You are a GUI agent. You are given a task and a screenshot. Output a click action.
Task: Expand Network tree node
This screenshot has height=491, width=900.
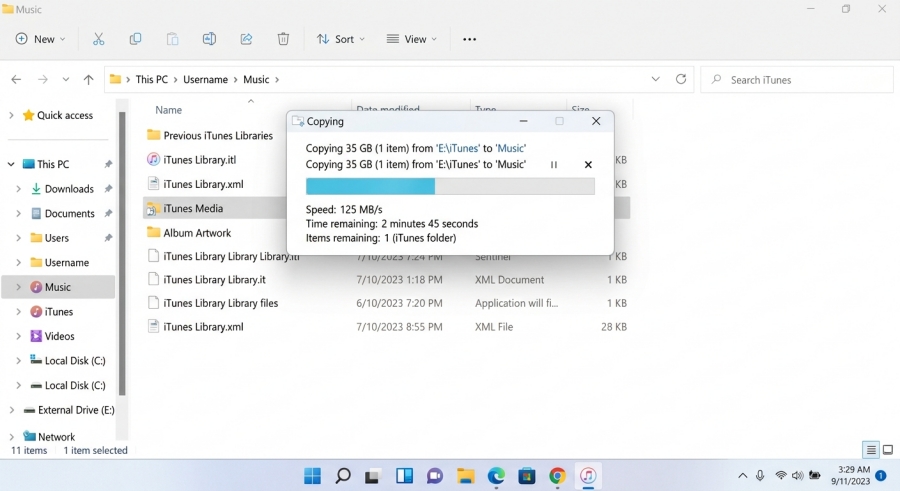coord(11,436)
